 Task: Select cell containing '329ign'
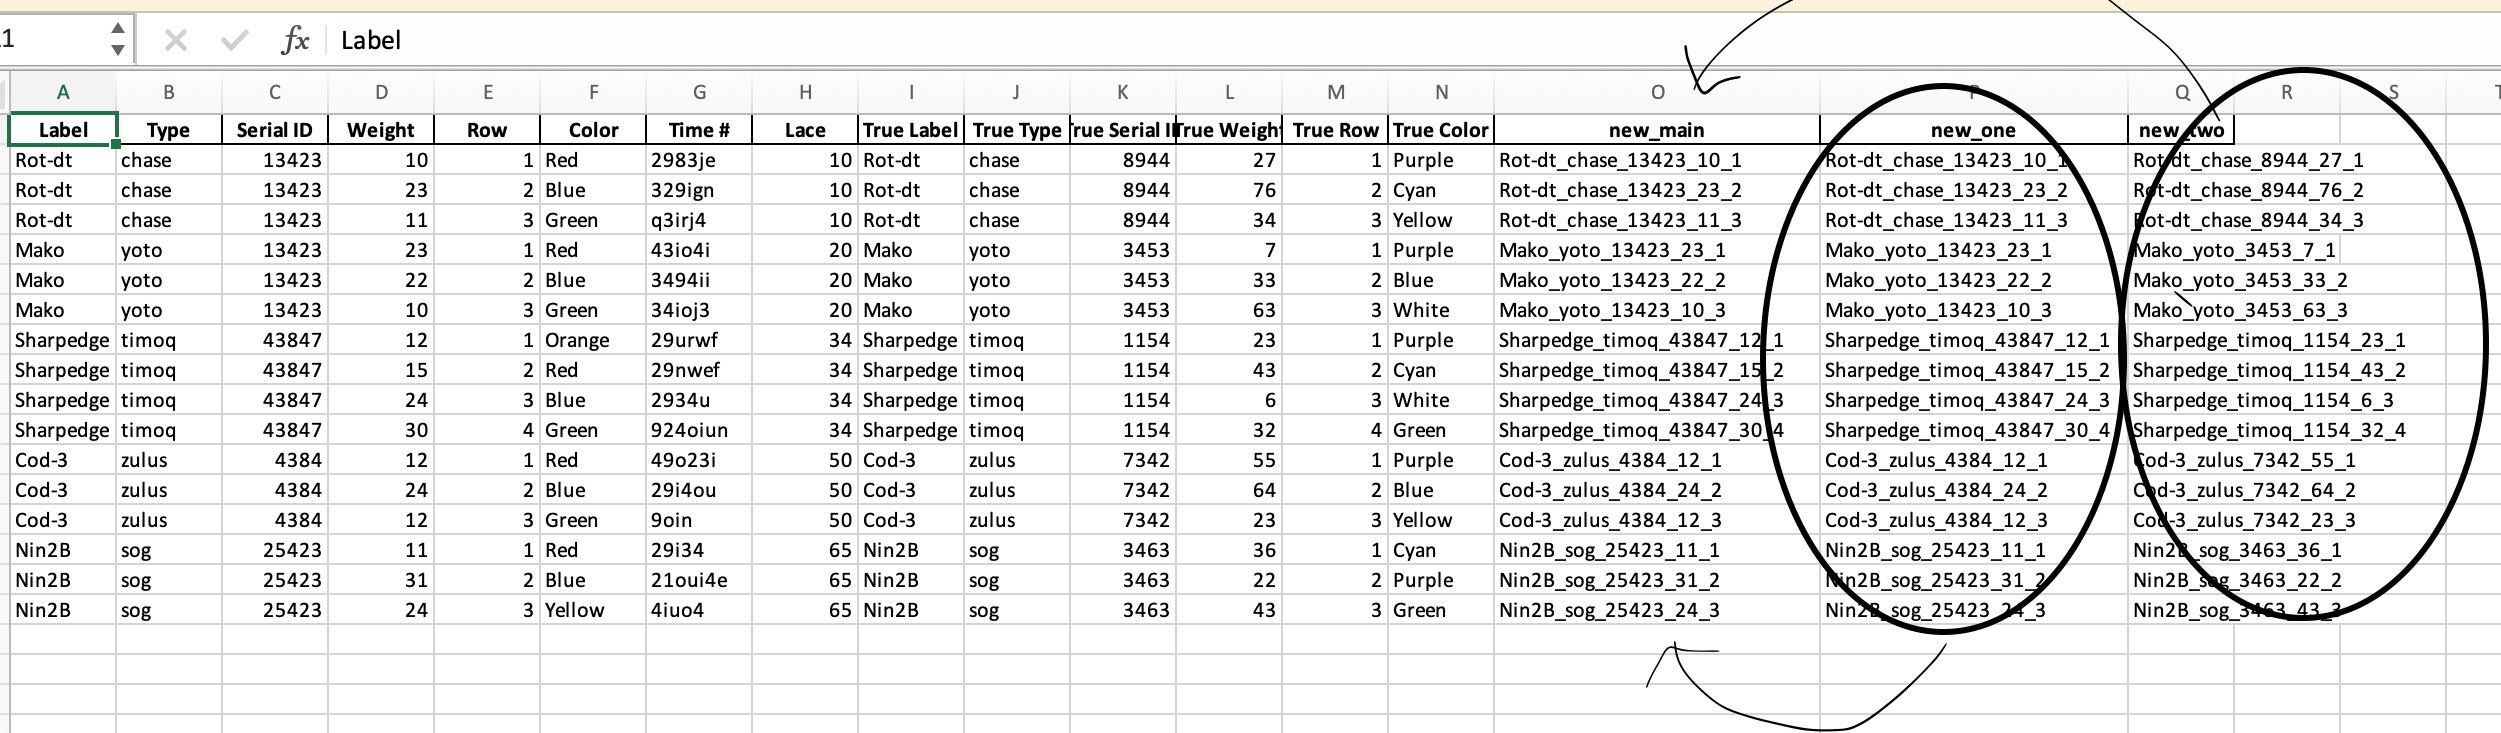click(x=699, y=190)
